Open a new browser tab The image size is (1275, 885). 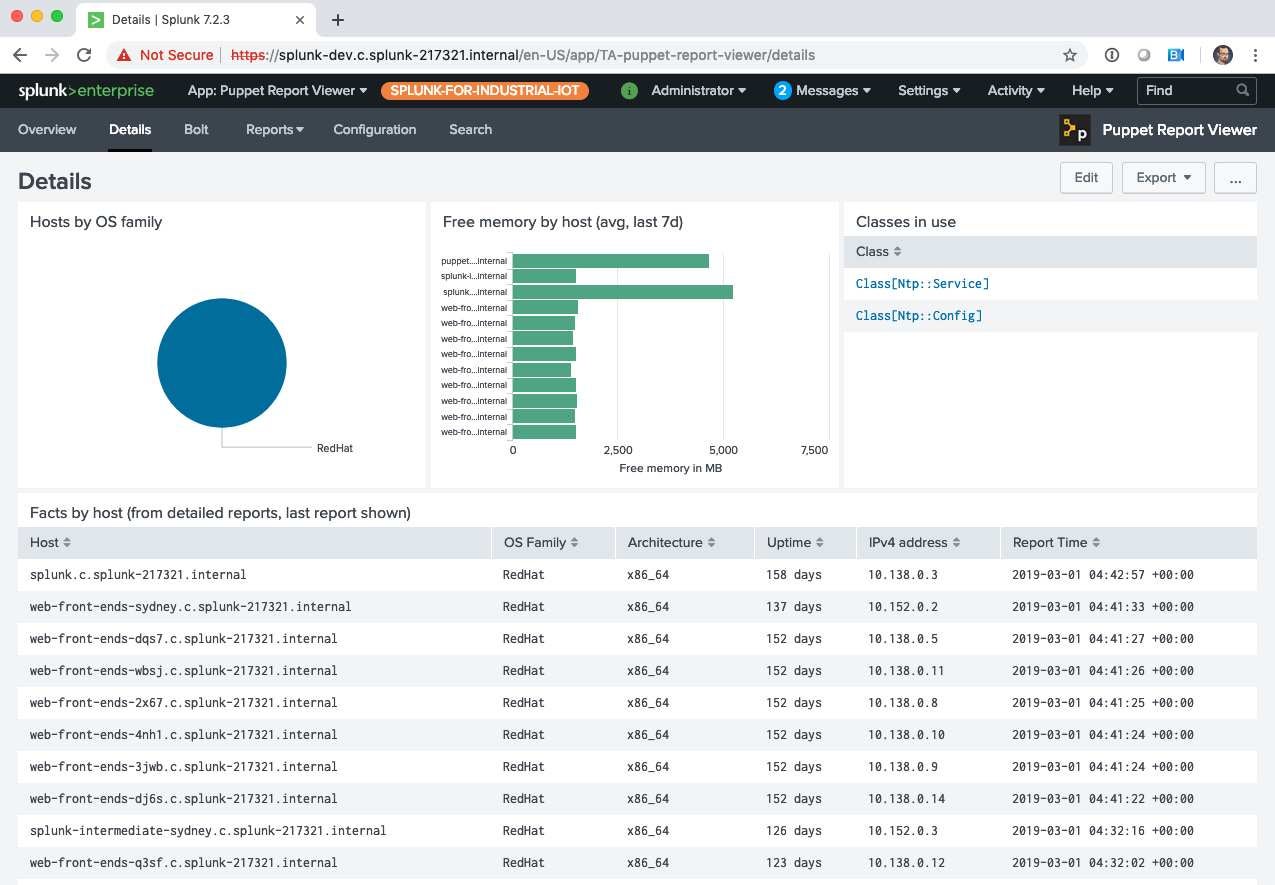coord(338,20)
